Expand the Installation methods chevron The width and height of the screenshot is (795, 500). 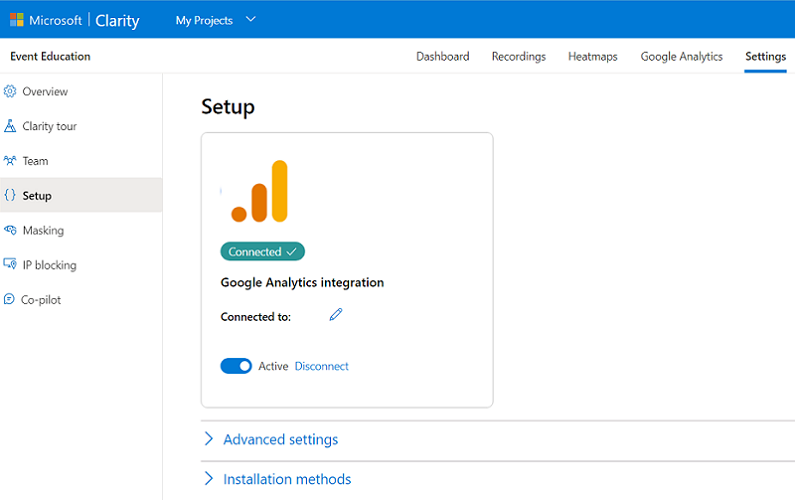click(208, 478)
